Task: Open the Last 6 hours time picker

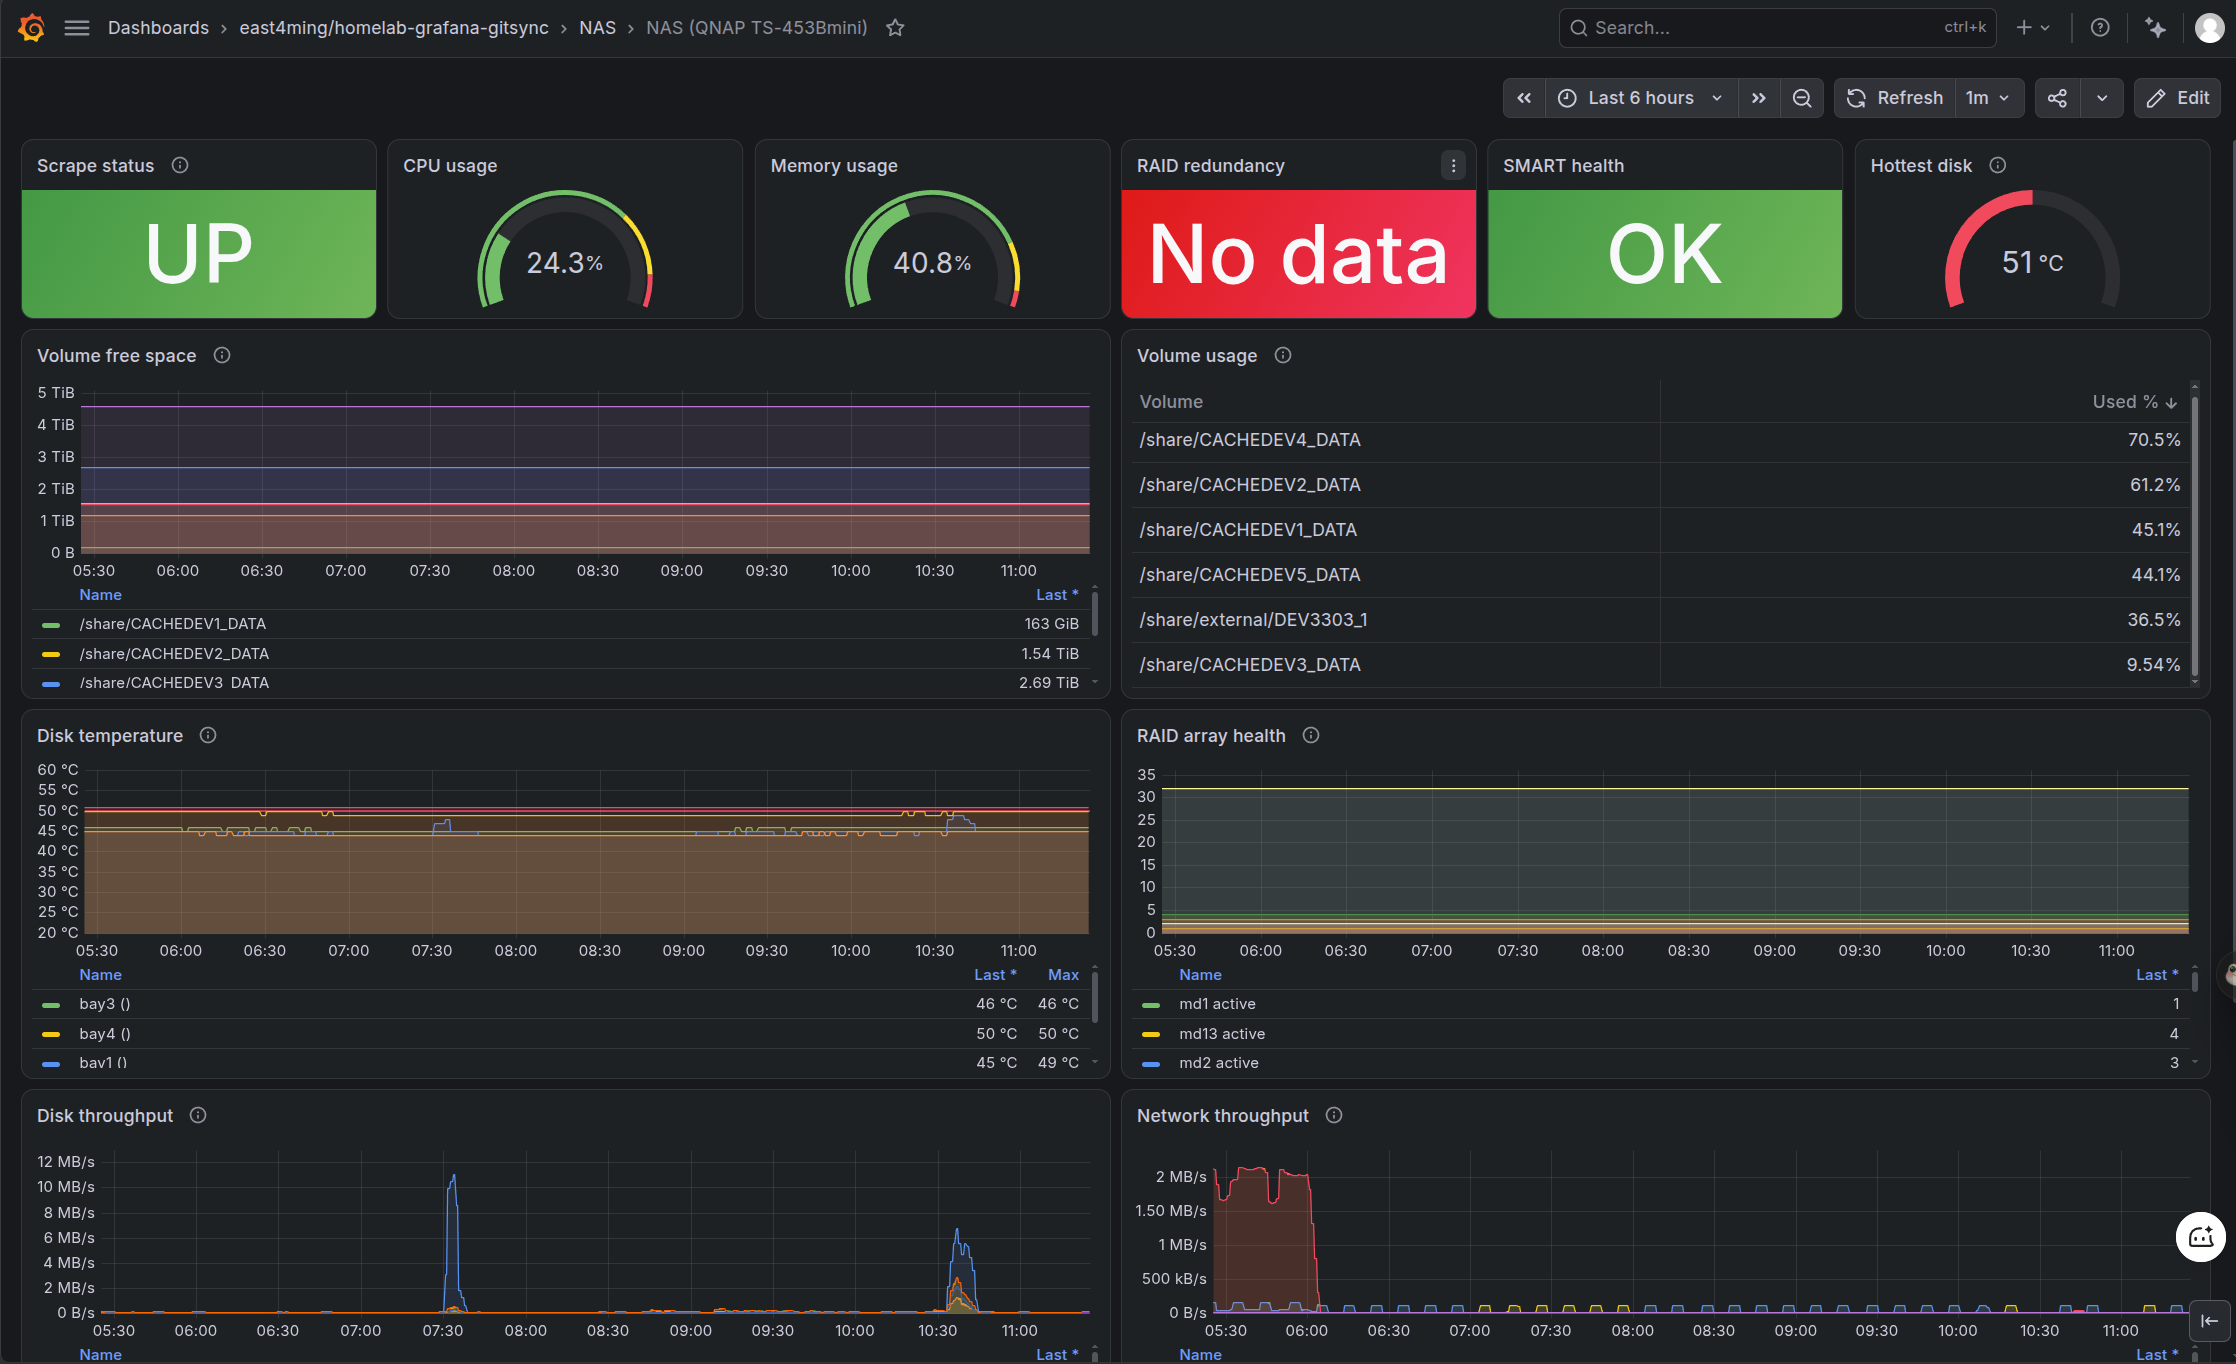Action: pos(1641,98)
